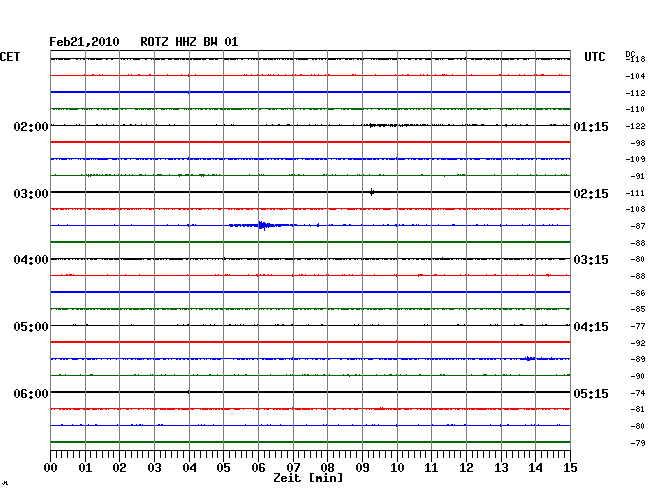The height and width of the screenshot is (494, 650).
Task: Select the DC offset value -98
Action: pyautogui.click(x=638, y=143)
